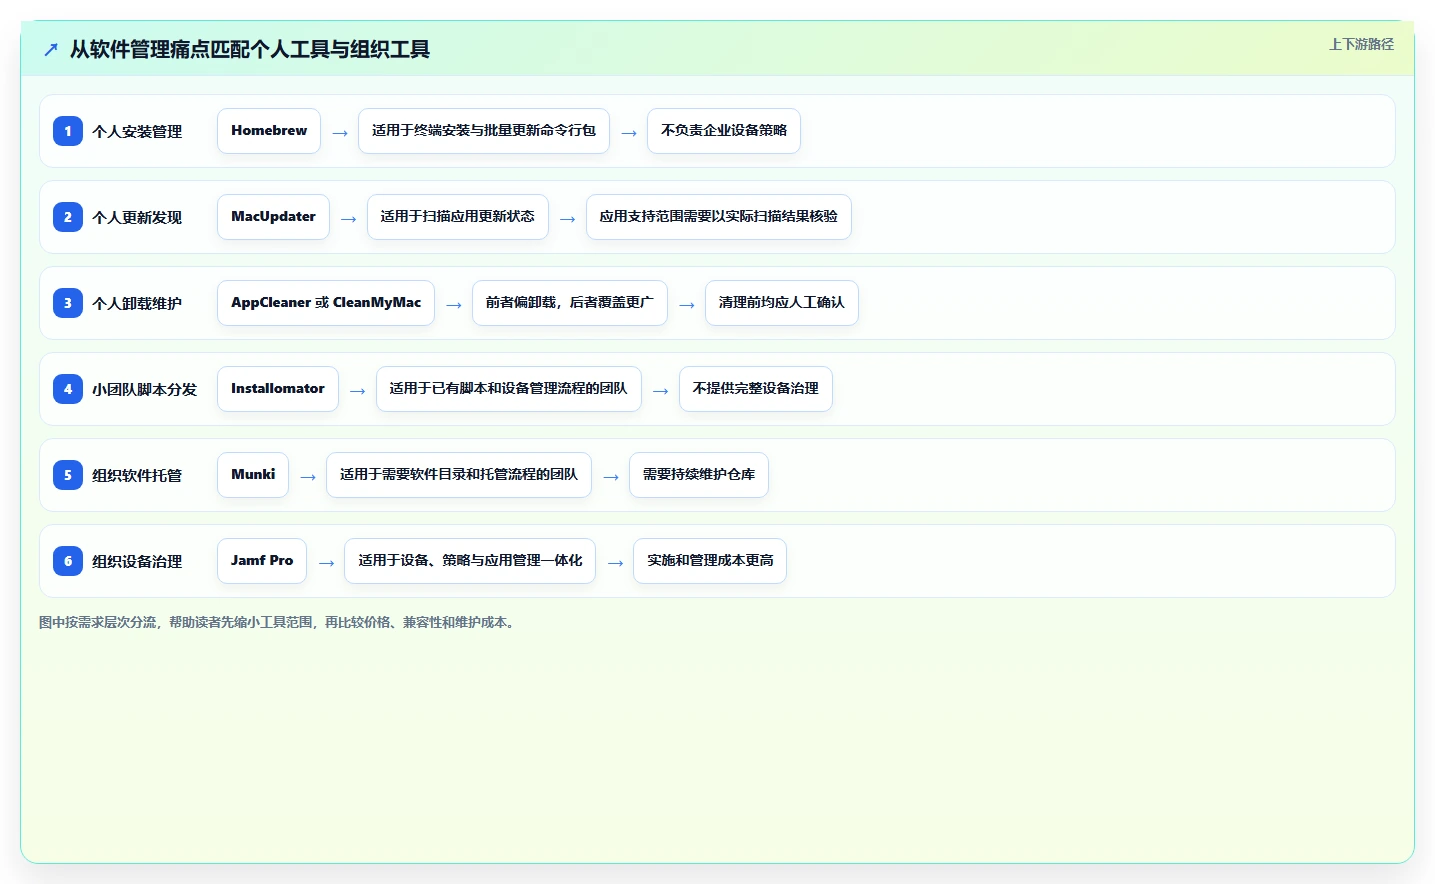Click the number 5 badge for 组织软件托管
1435x884 pixels.
68,475
